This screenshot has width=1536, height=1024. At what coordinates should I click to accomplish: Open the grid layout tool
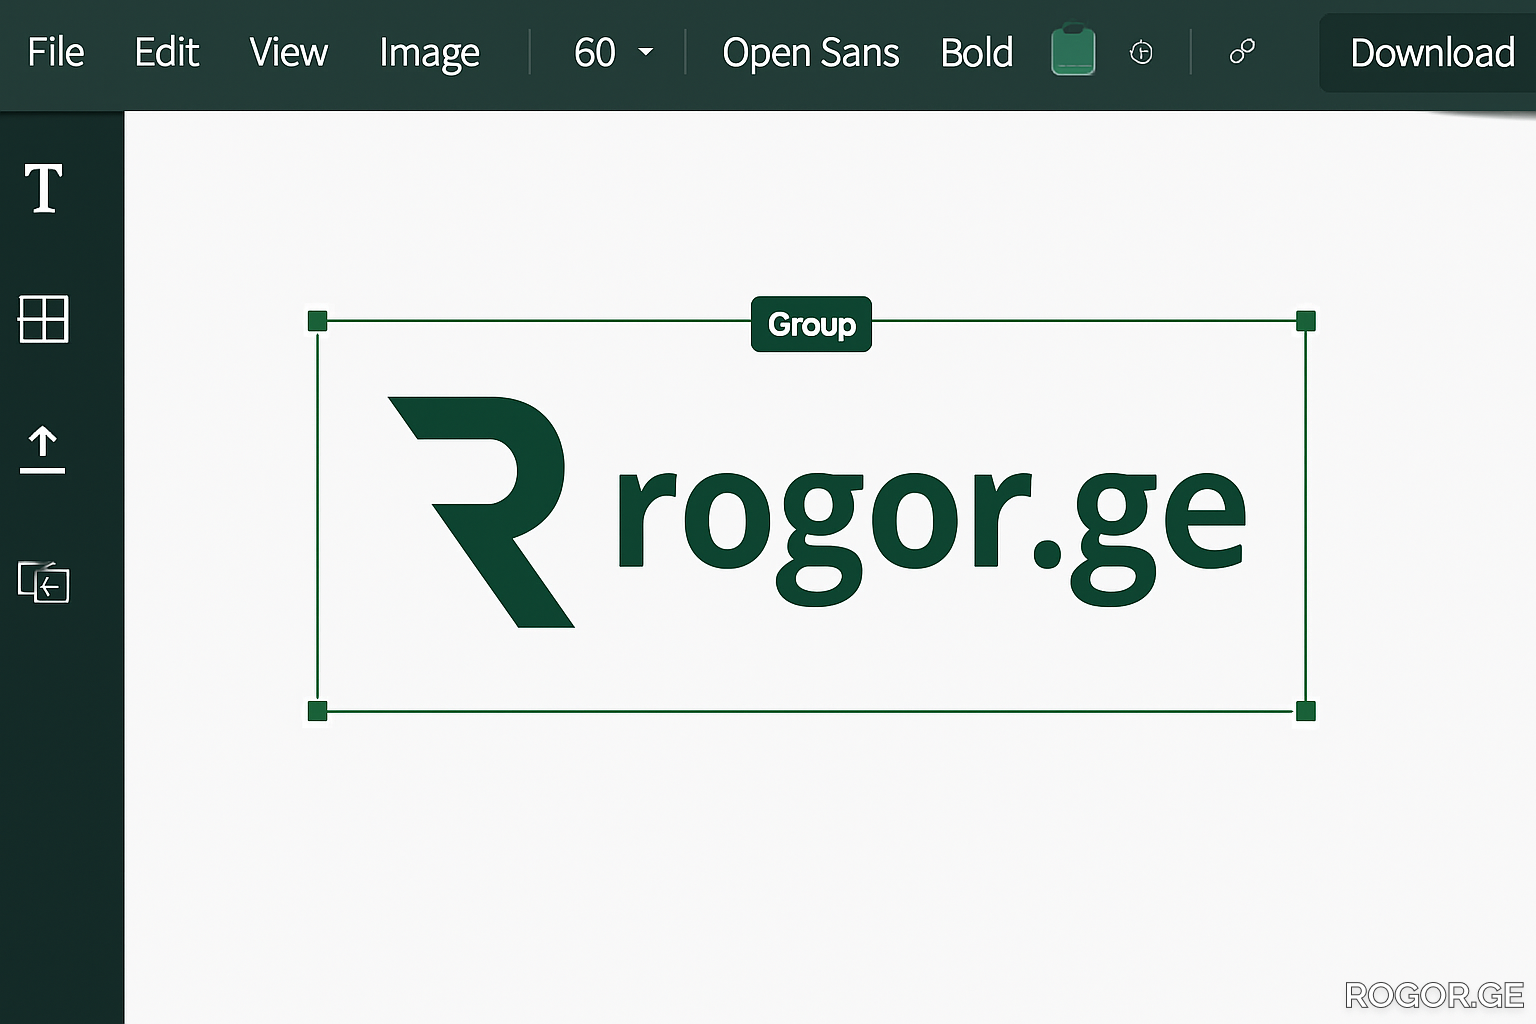coord(43,319)
